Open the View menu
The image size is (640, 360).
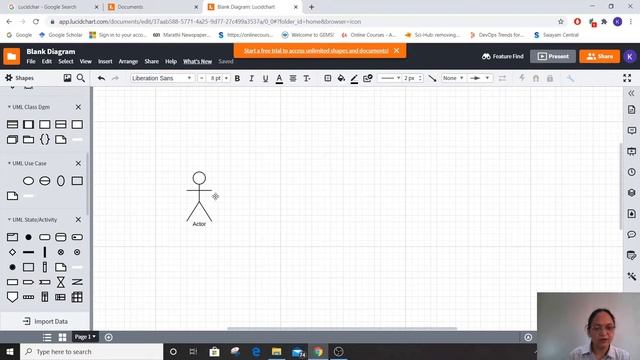[85, 62]
